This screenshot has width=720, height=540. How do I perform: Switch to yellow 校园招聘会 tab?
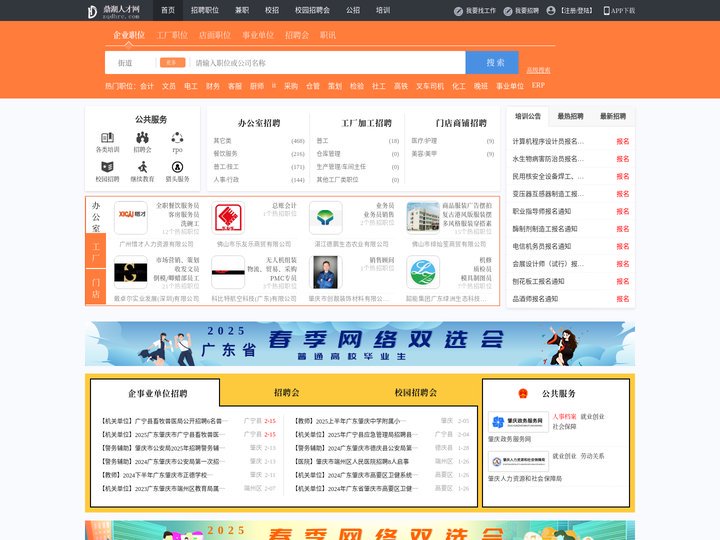click(x=416, y=393)
